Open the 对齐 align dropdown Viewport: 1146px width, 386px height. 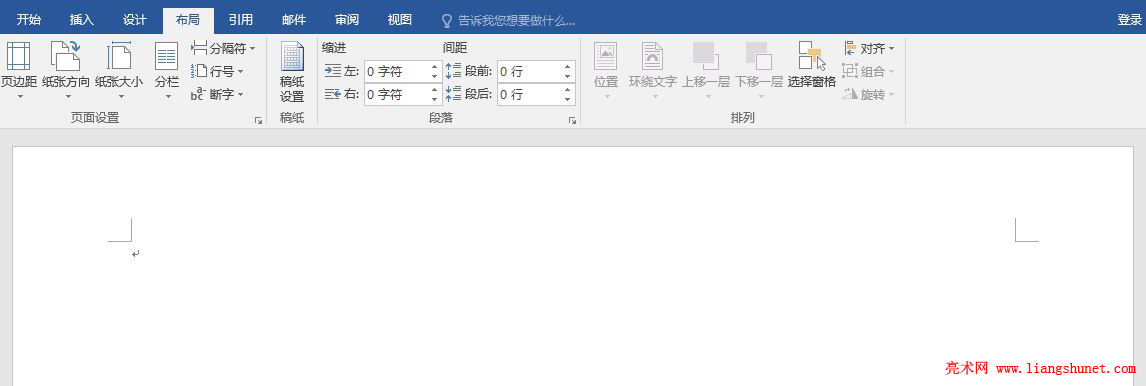[891, 49]
